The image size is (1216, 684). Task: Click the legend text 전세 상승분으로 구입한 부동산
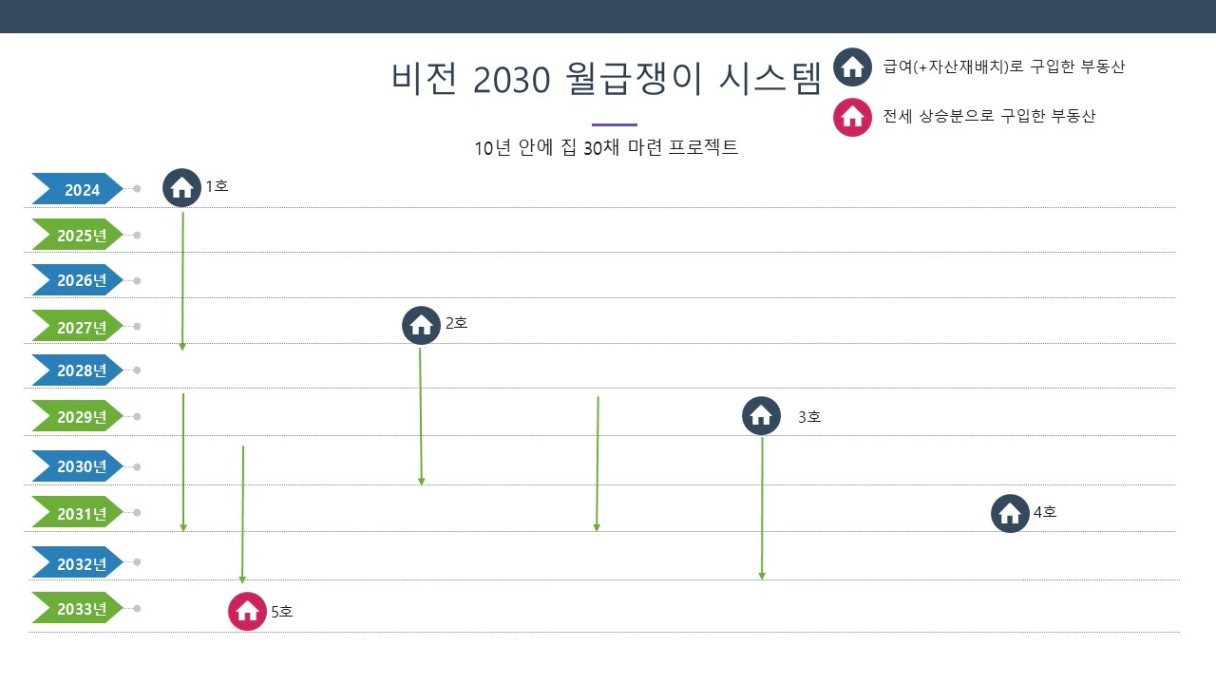tap(989, 116)
